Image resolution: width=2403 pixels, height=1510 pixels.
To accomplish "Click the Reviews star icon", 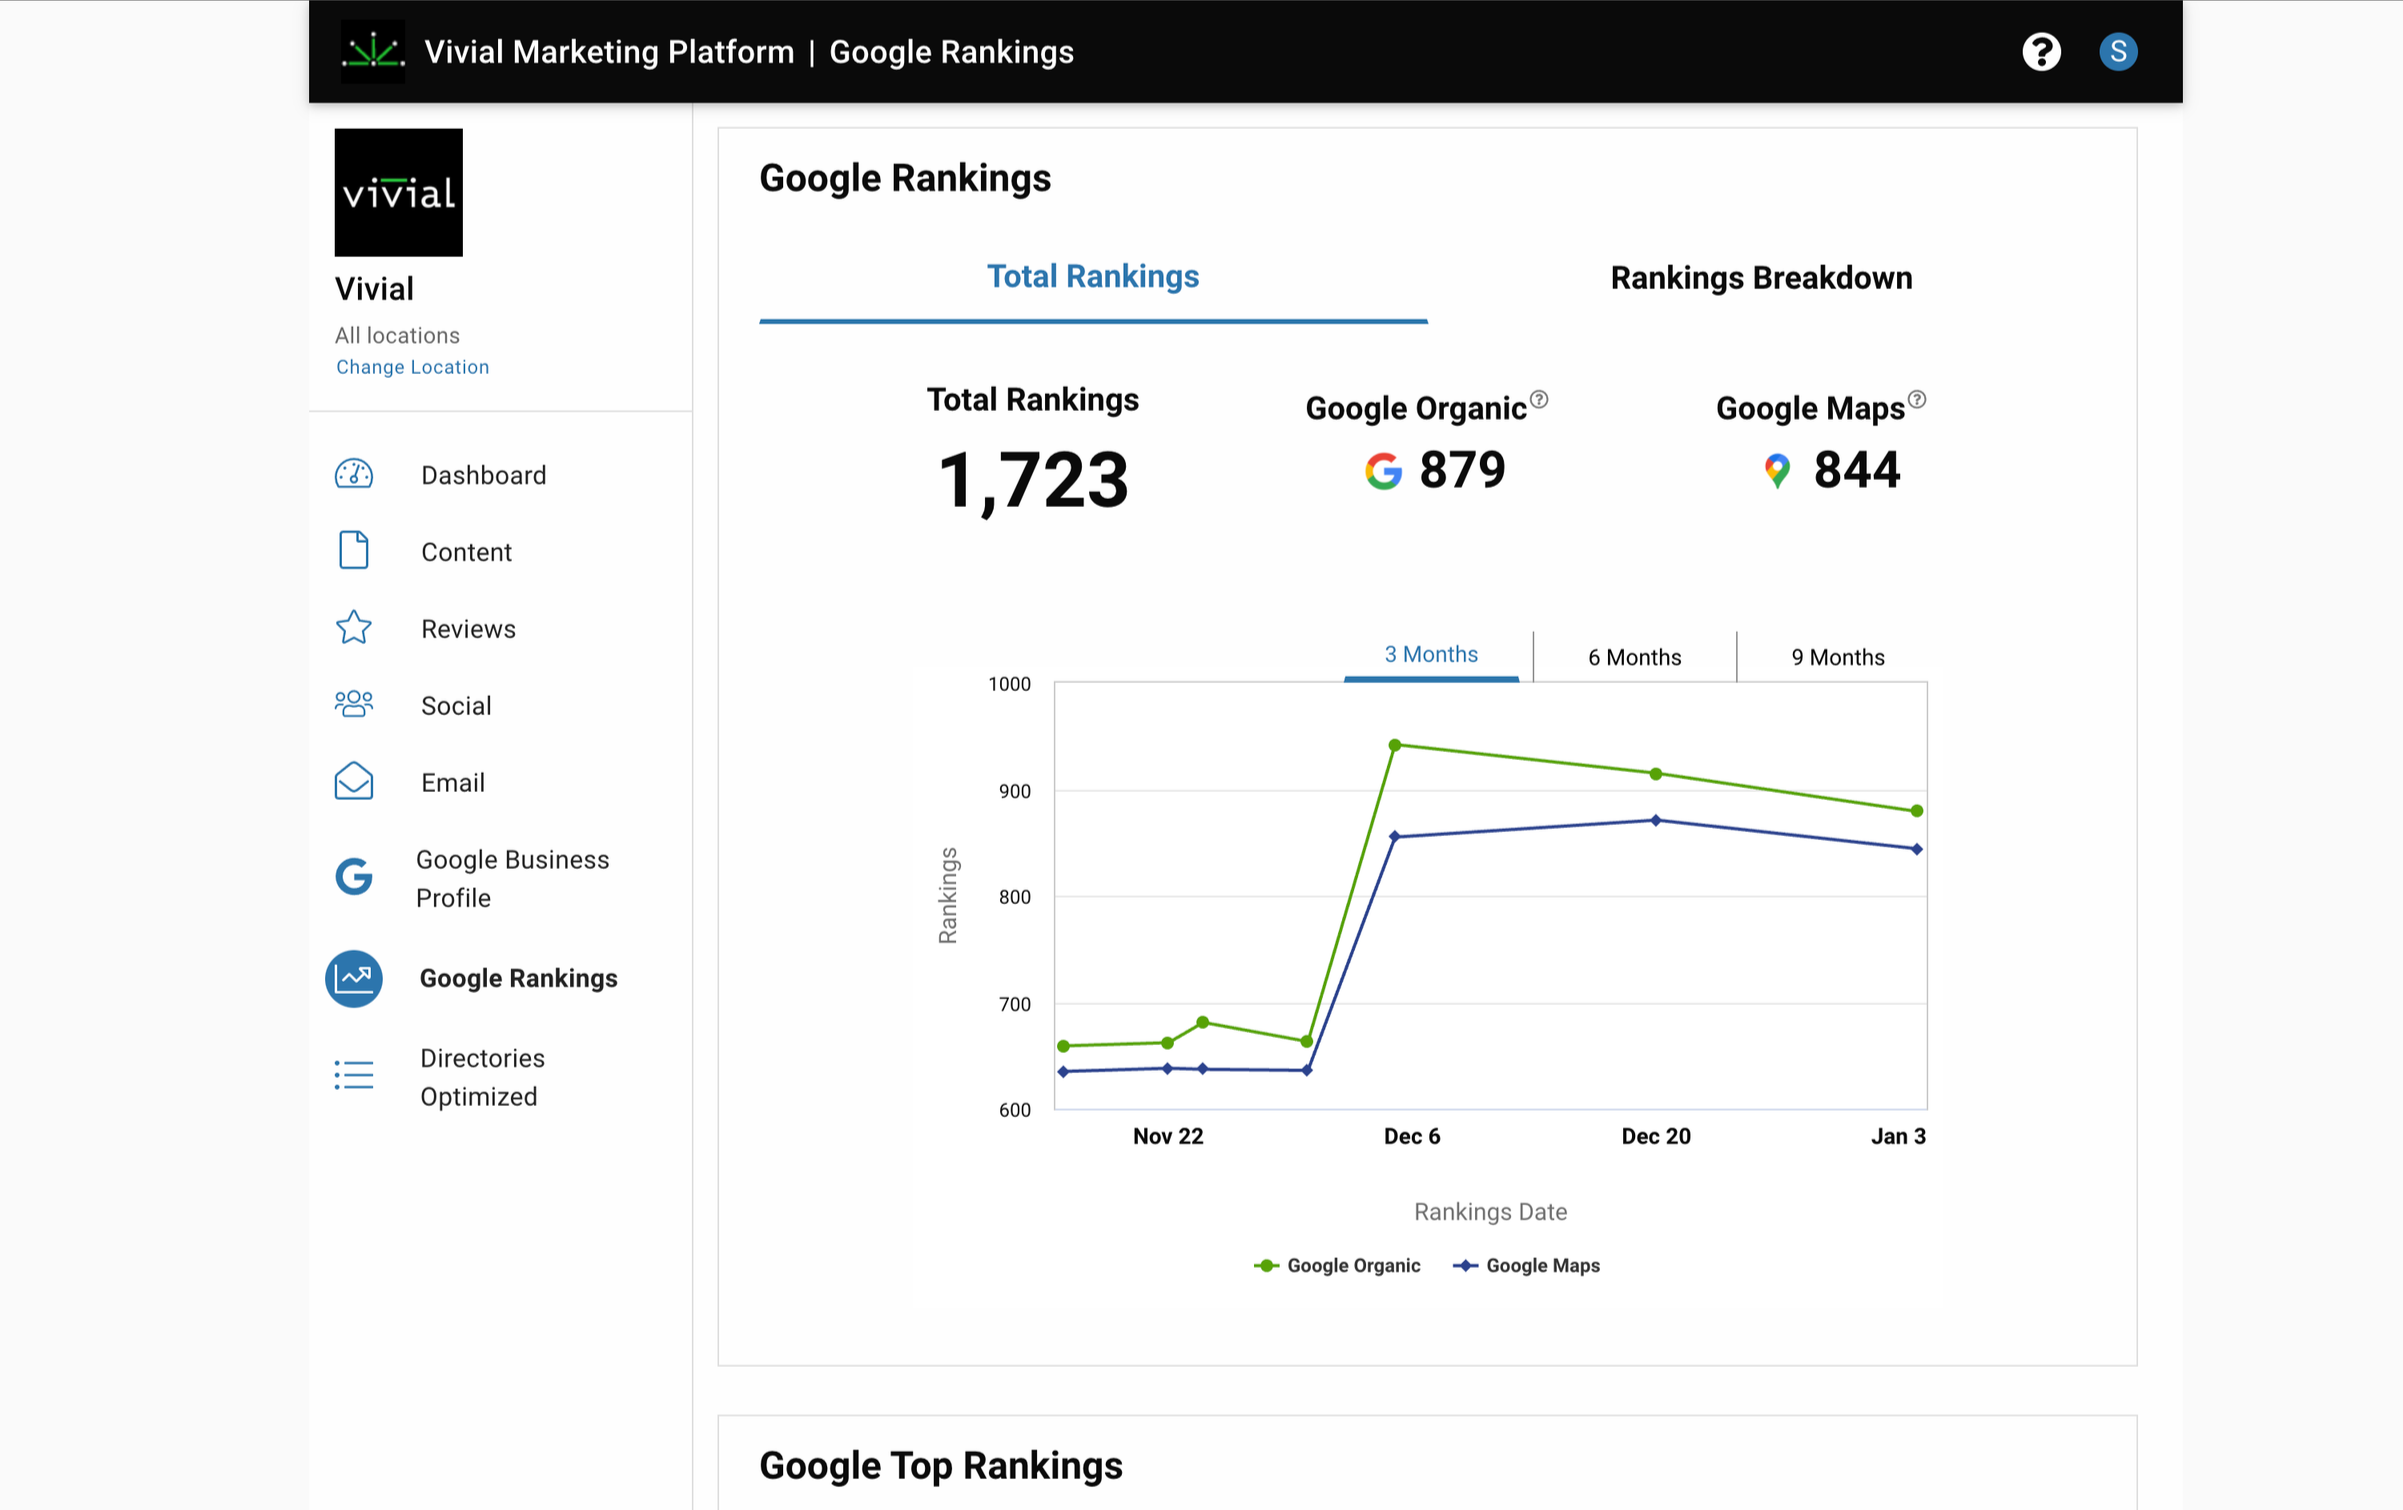I will click(x=353, y=628).
